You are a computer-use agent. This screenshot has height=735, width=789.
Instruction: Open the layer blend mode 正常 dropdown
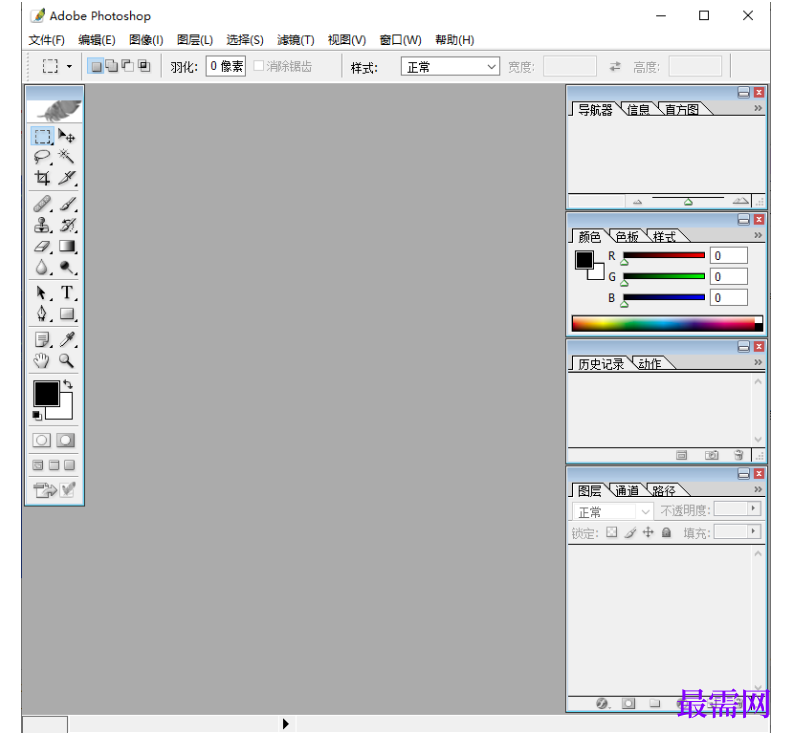pyautogui.click(x=612, y=512)
